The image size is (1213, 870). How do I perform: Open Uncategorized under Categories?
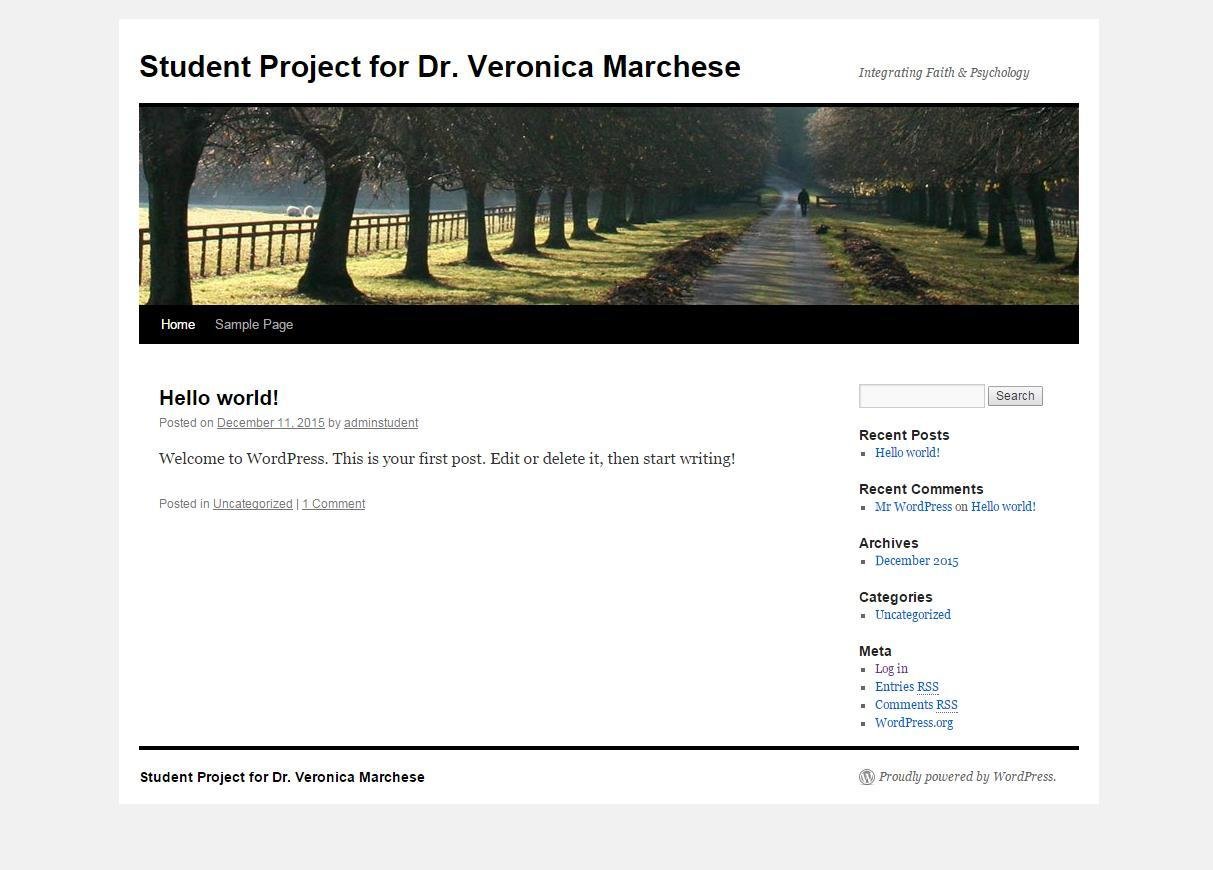tap(913, 615)
